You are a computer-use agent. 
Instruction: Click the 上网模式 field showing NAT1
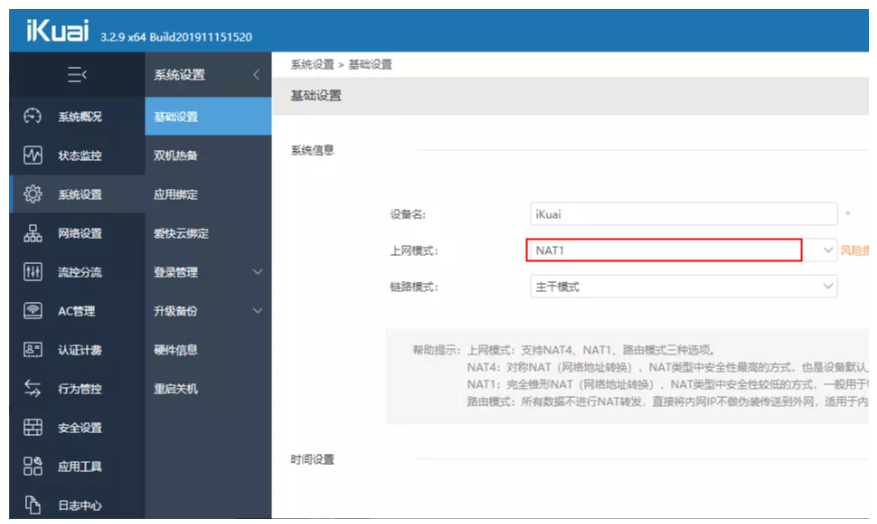(664, 250)
